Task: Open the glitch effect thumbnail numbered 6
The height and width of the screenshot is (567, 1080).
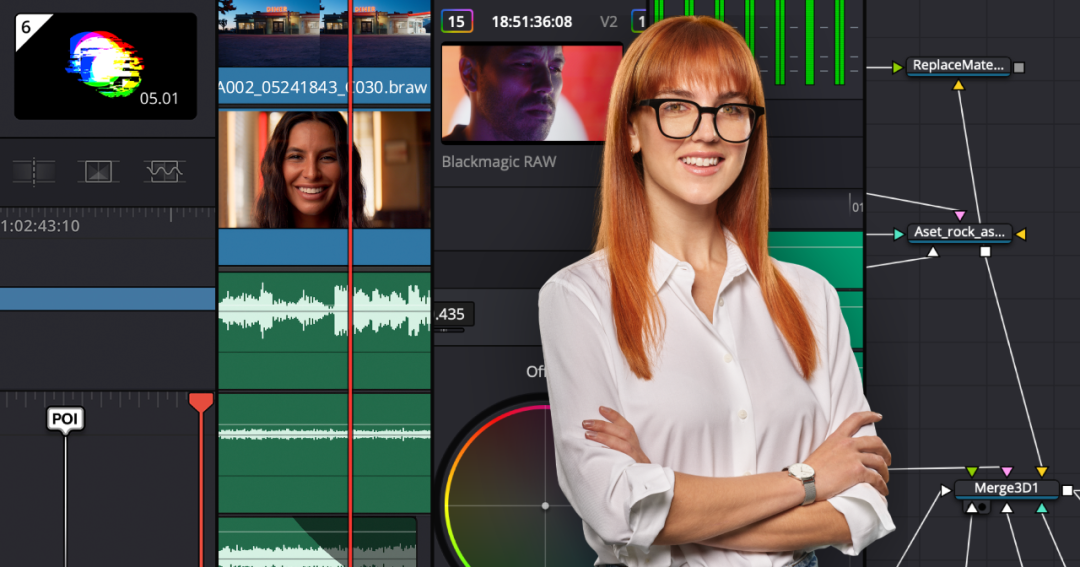Action: (105, 66)
